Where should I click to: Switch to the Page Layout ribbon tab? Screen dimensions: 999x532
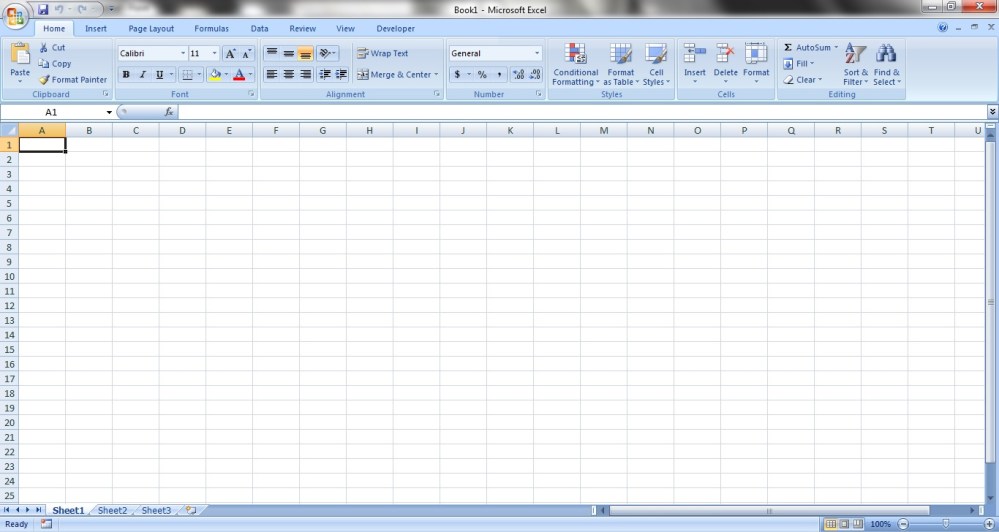(x=151, y=29)
